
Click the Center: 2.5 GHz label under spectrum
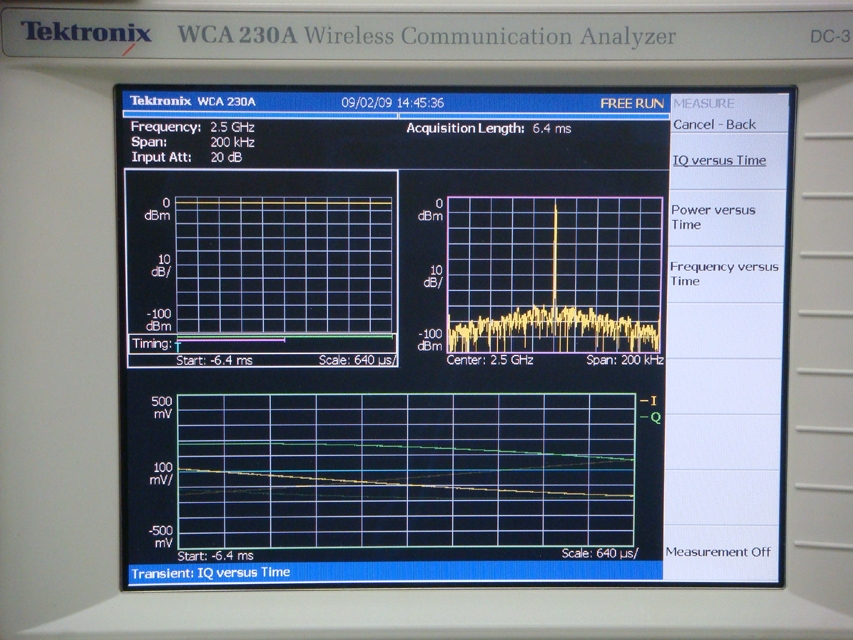(490, 360)
